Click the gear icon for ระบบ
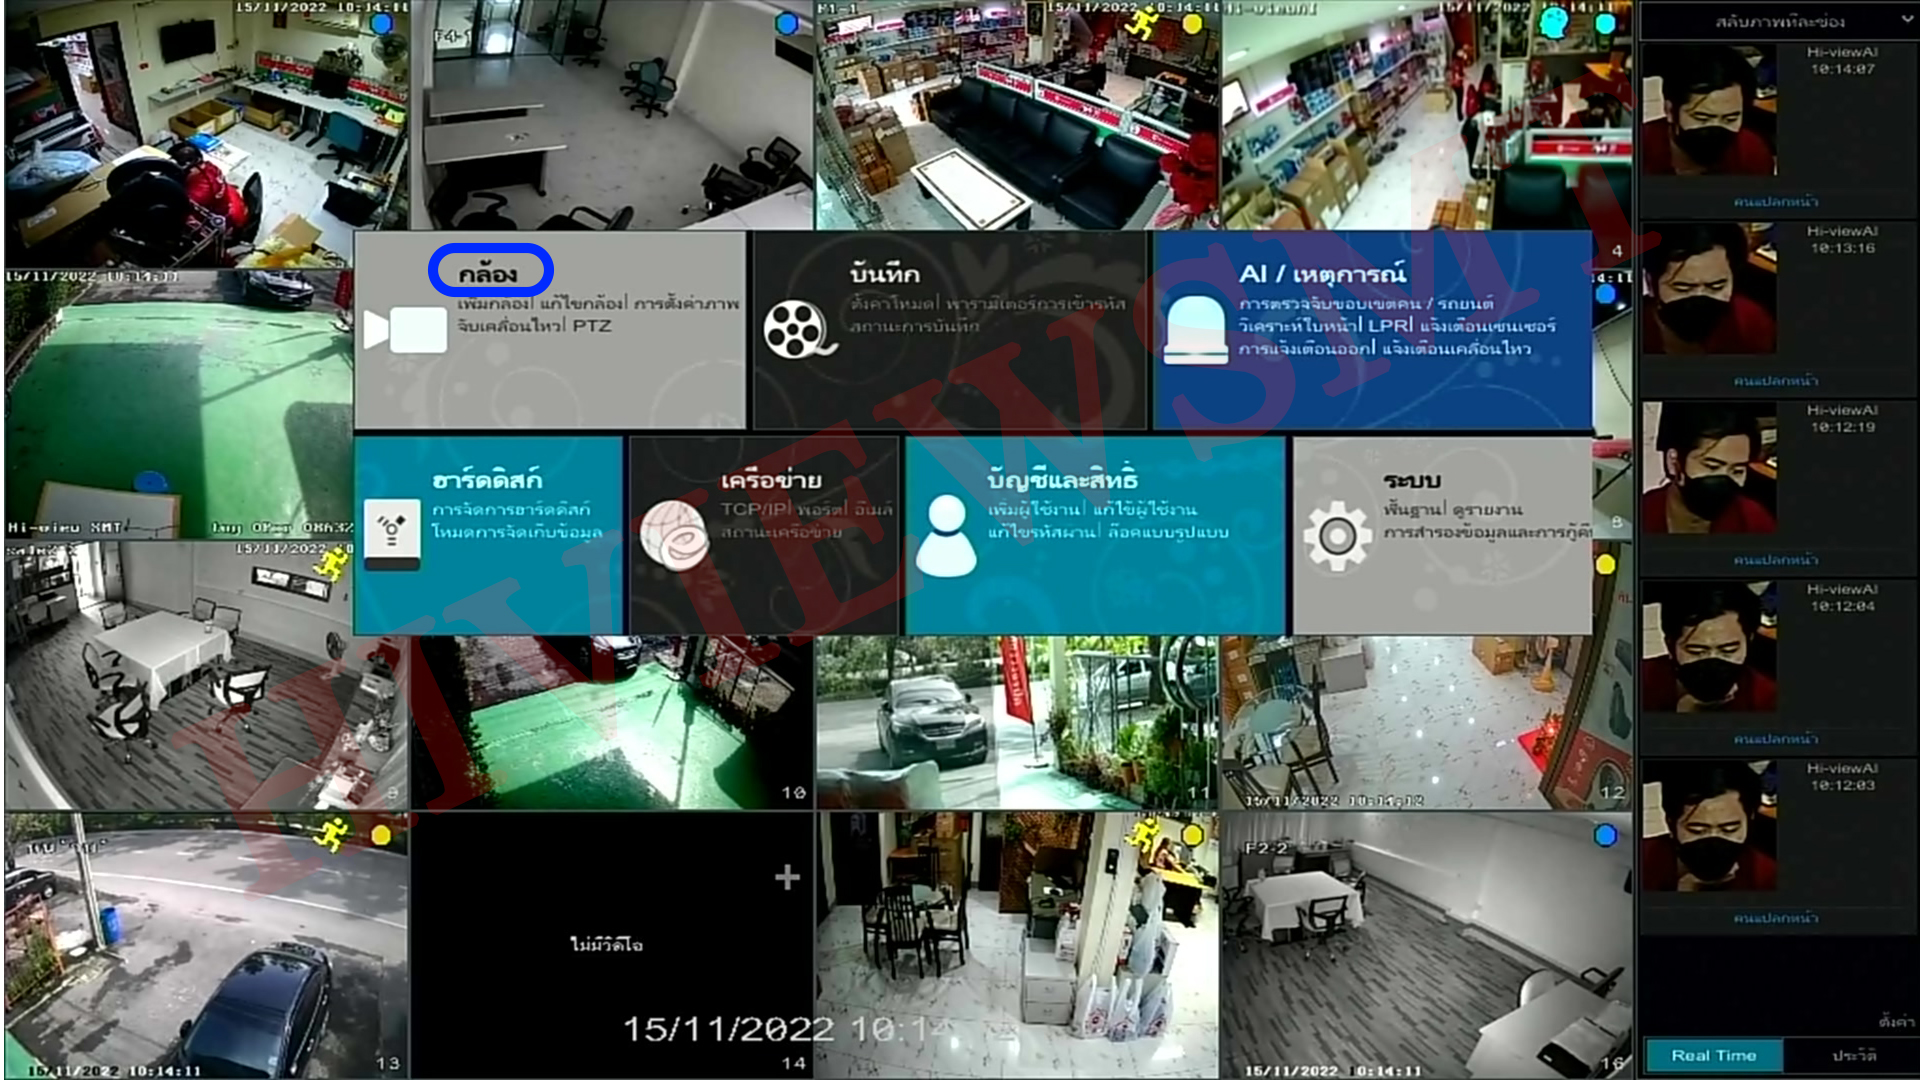The width and height of the screenshot is (1920, 1080). (1336, 537)
